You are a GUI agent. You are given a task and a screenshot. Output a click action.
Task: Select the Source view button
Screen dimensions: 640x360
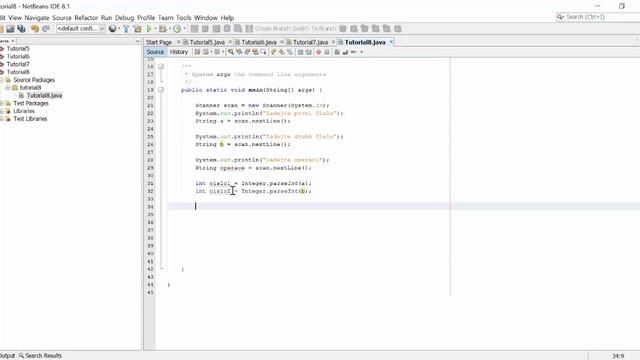(155, 52)
